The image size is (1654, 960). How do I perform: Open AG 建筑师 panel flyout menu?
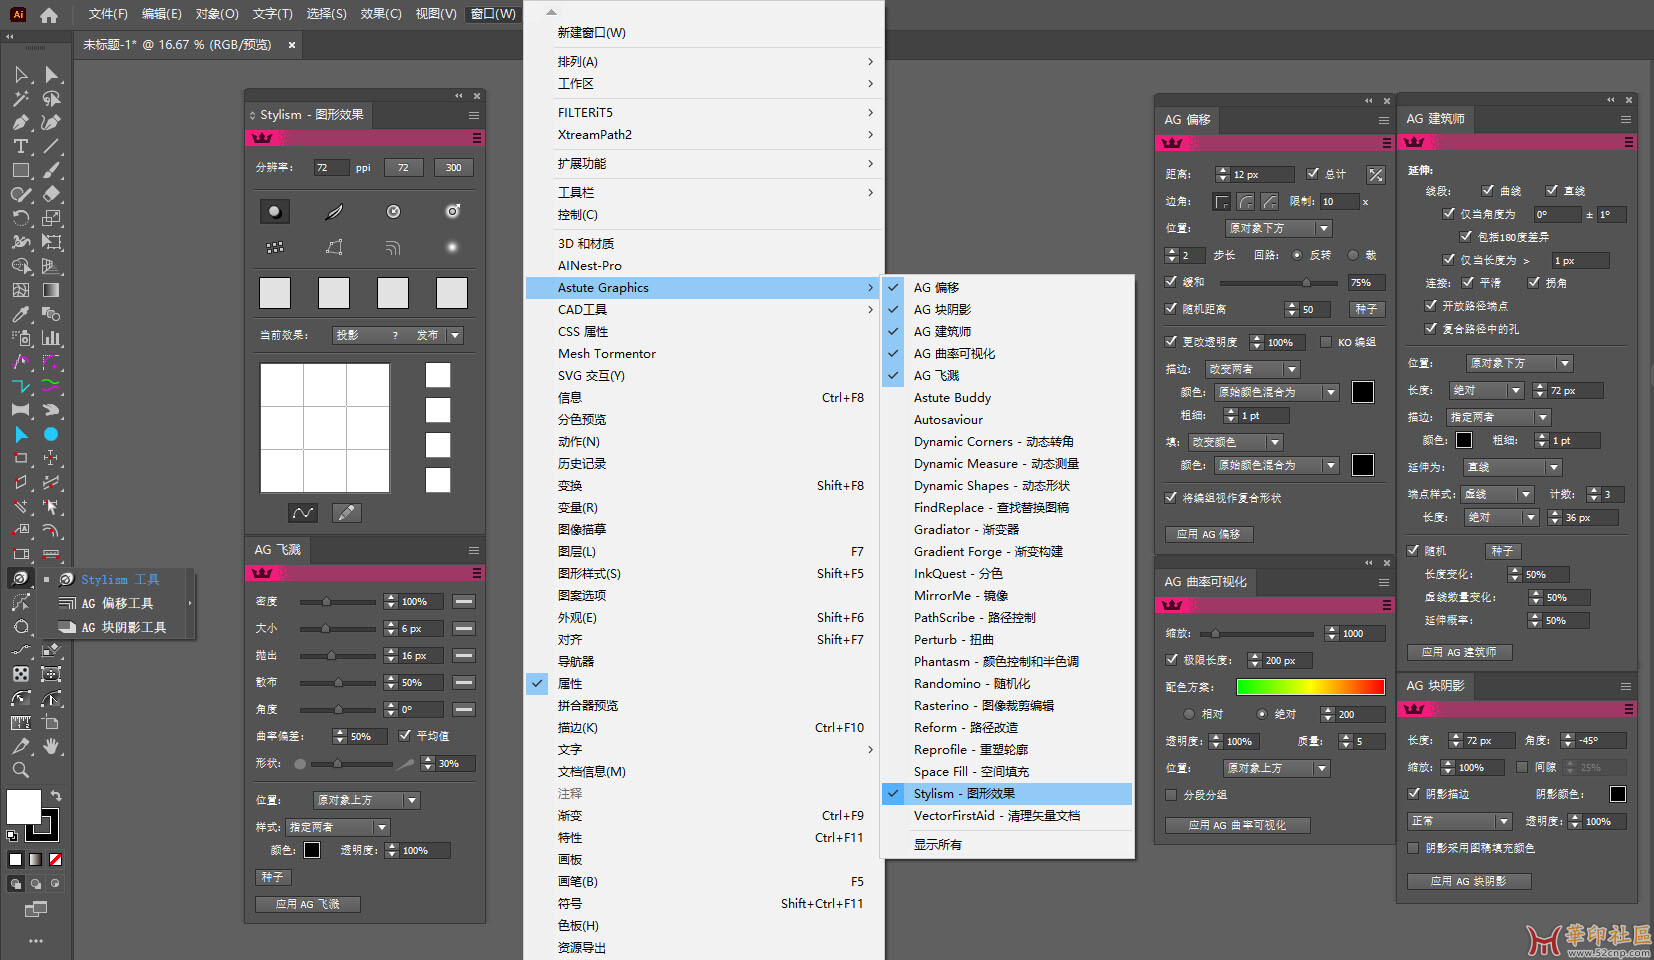coord(1626,119)
